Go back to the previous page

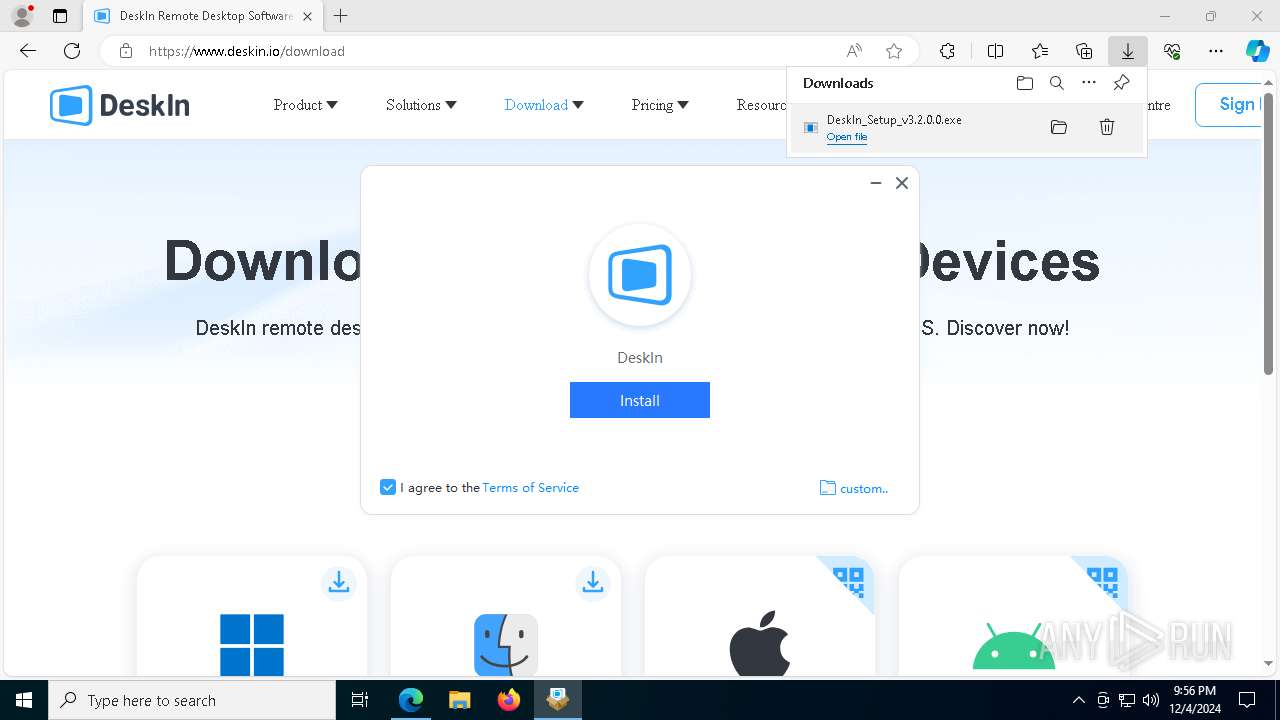(28, 51)
